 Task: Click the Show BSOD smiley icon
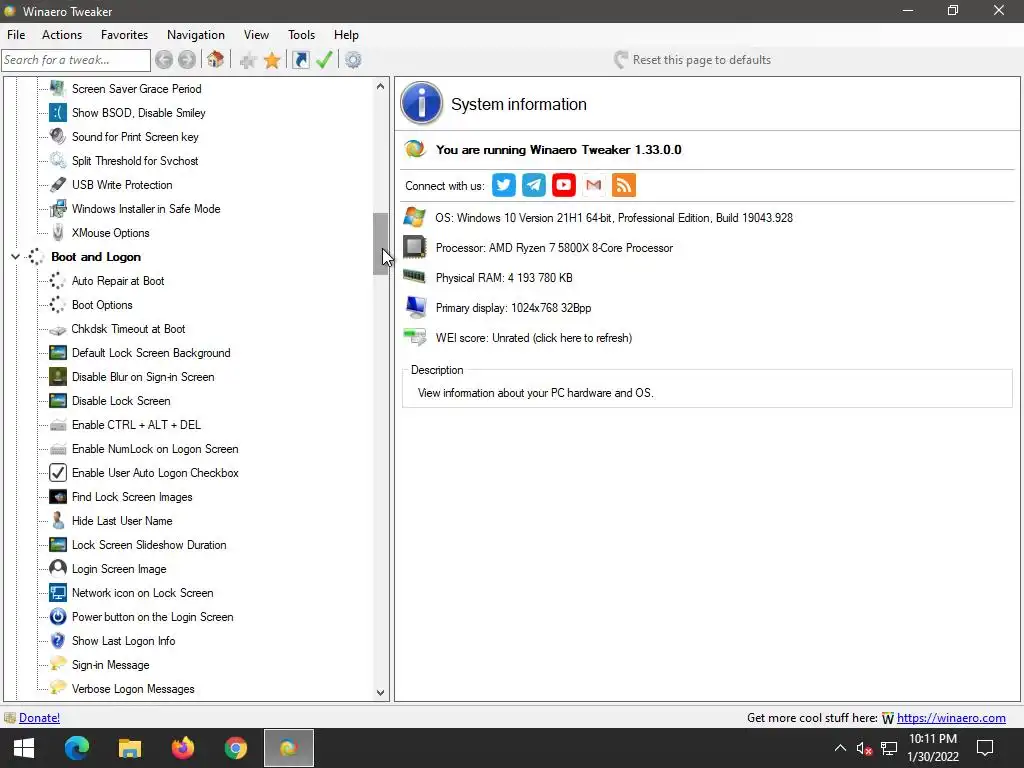[x=58, y=112]
